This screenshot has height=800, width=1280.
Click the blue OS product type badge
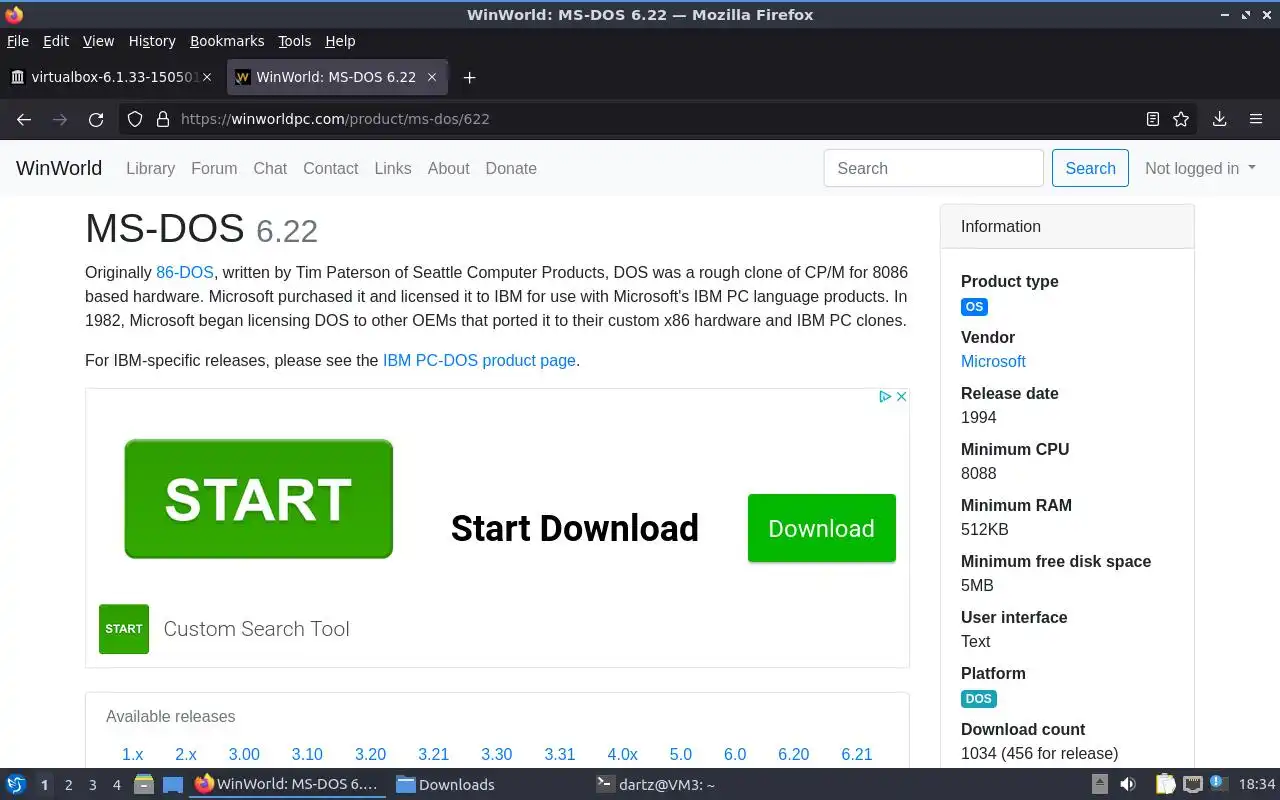click(974, 307)
